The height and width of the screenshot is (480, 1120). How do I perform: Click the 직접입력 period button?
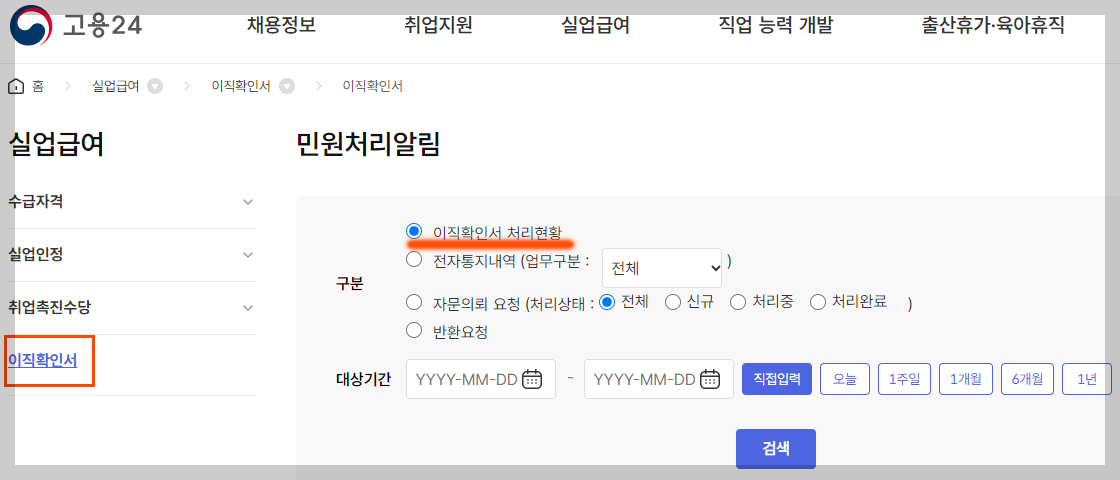[777, 379]
